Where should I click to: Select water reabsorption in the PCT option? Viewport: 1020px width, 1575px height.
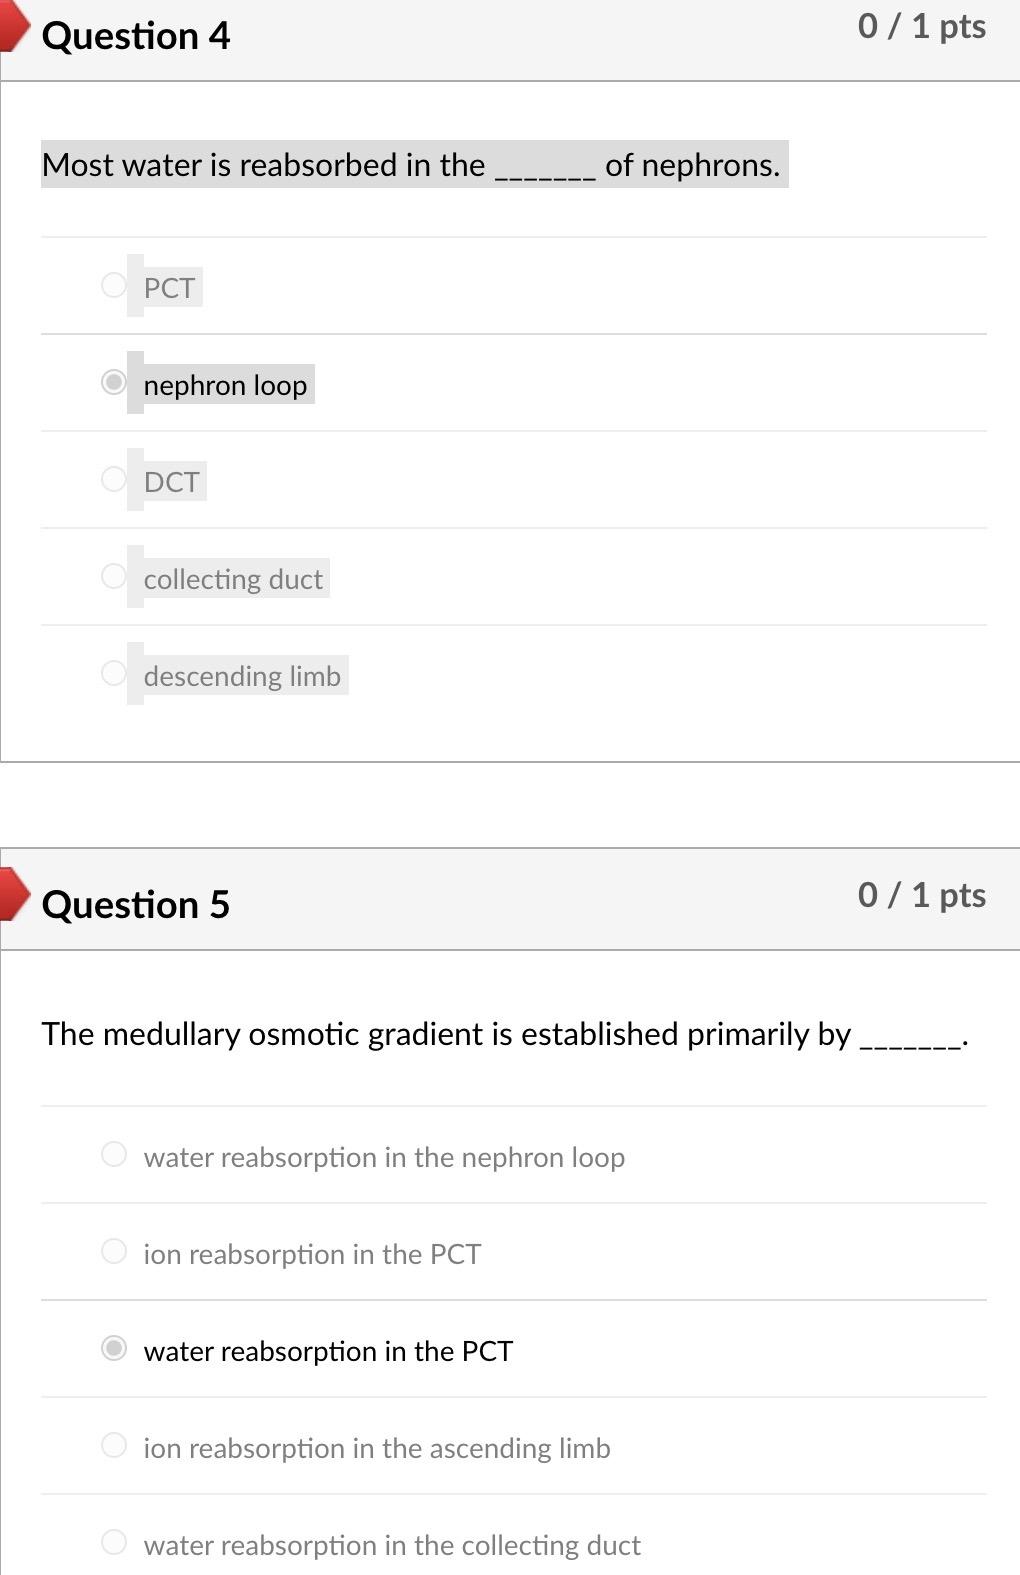click(x=115, y=1348)
